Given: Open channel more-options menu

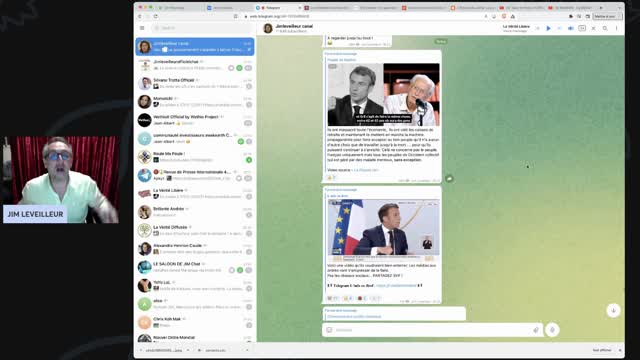Looking at the screenshot, I should [x=616, y=28].
